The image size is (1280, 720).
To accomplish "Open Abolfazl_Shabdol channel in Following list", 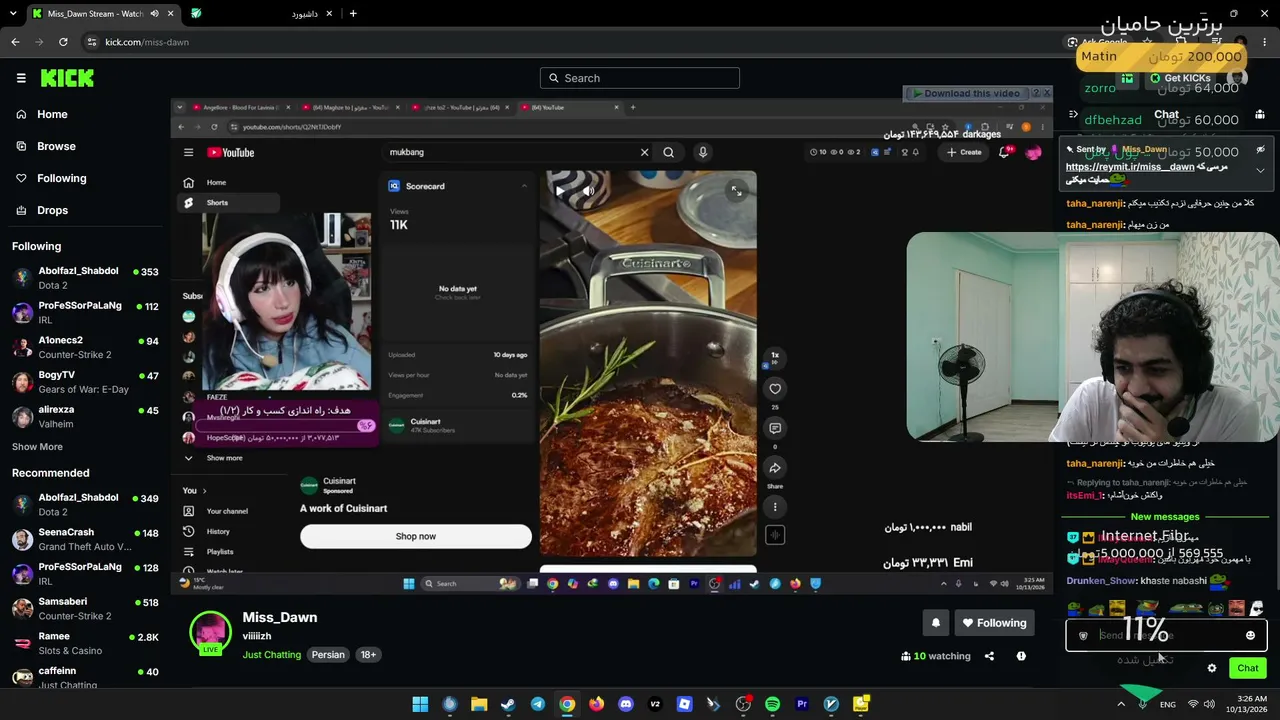I will [x=85, y=278].
